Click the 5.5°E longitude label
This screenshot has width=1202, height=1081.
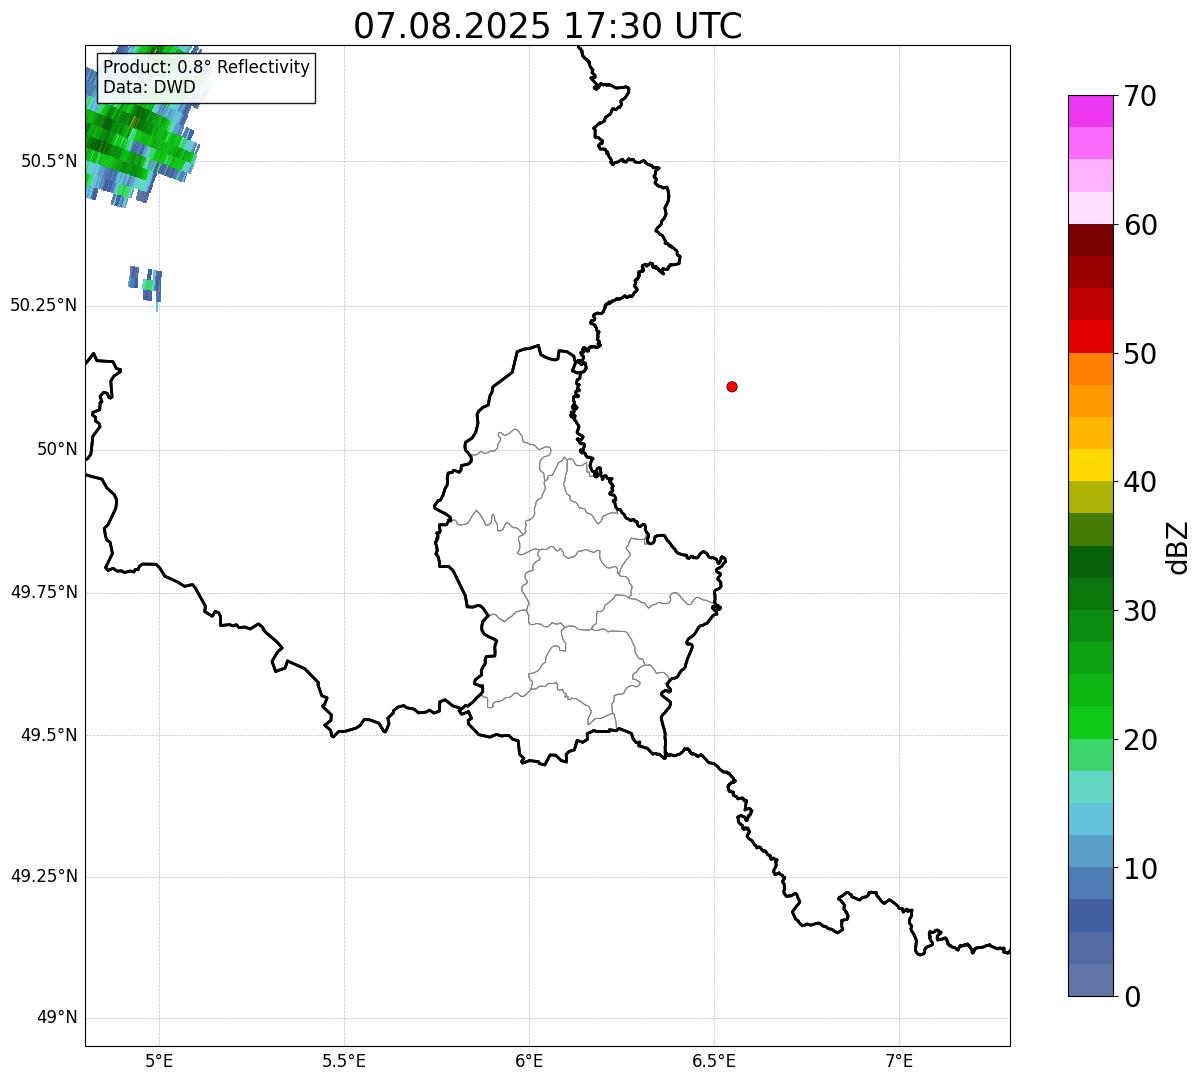click(x=344, y=1061)
